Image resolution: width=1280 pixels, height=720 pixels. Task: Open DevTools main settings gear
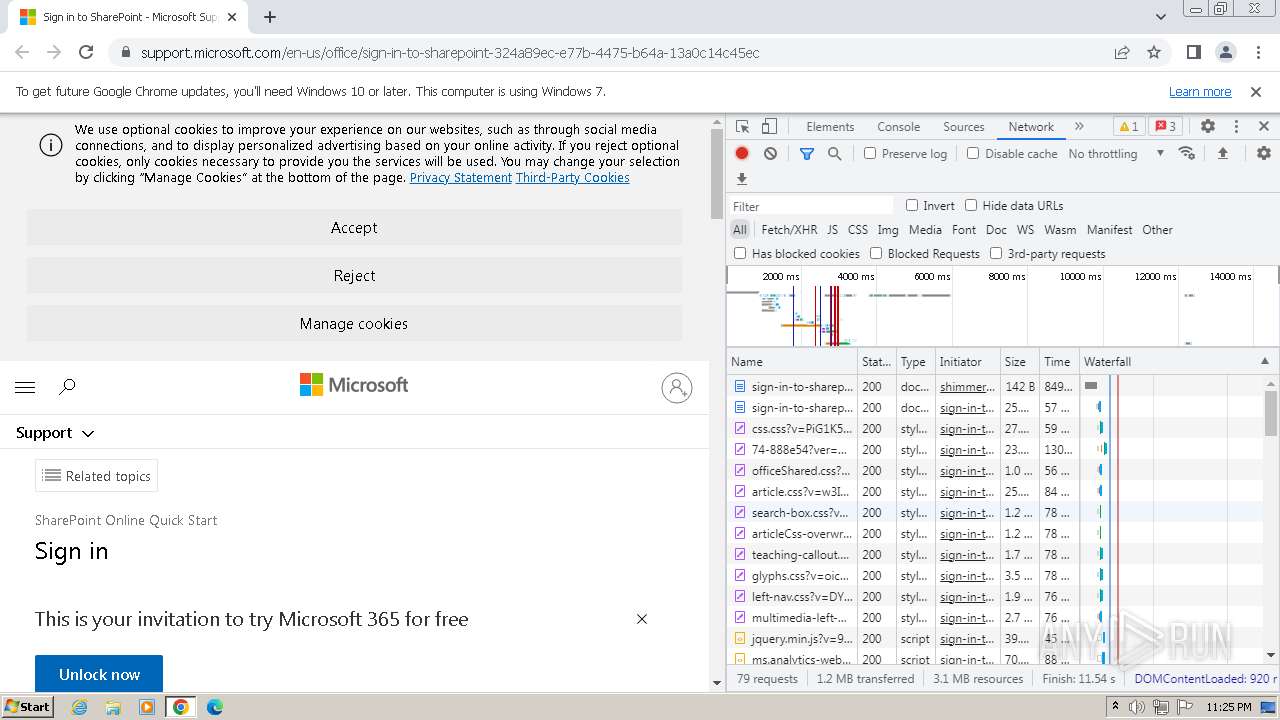pyautogui.click(x=1208, y=127)
